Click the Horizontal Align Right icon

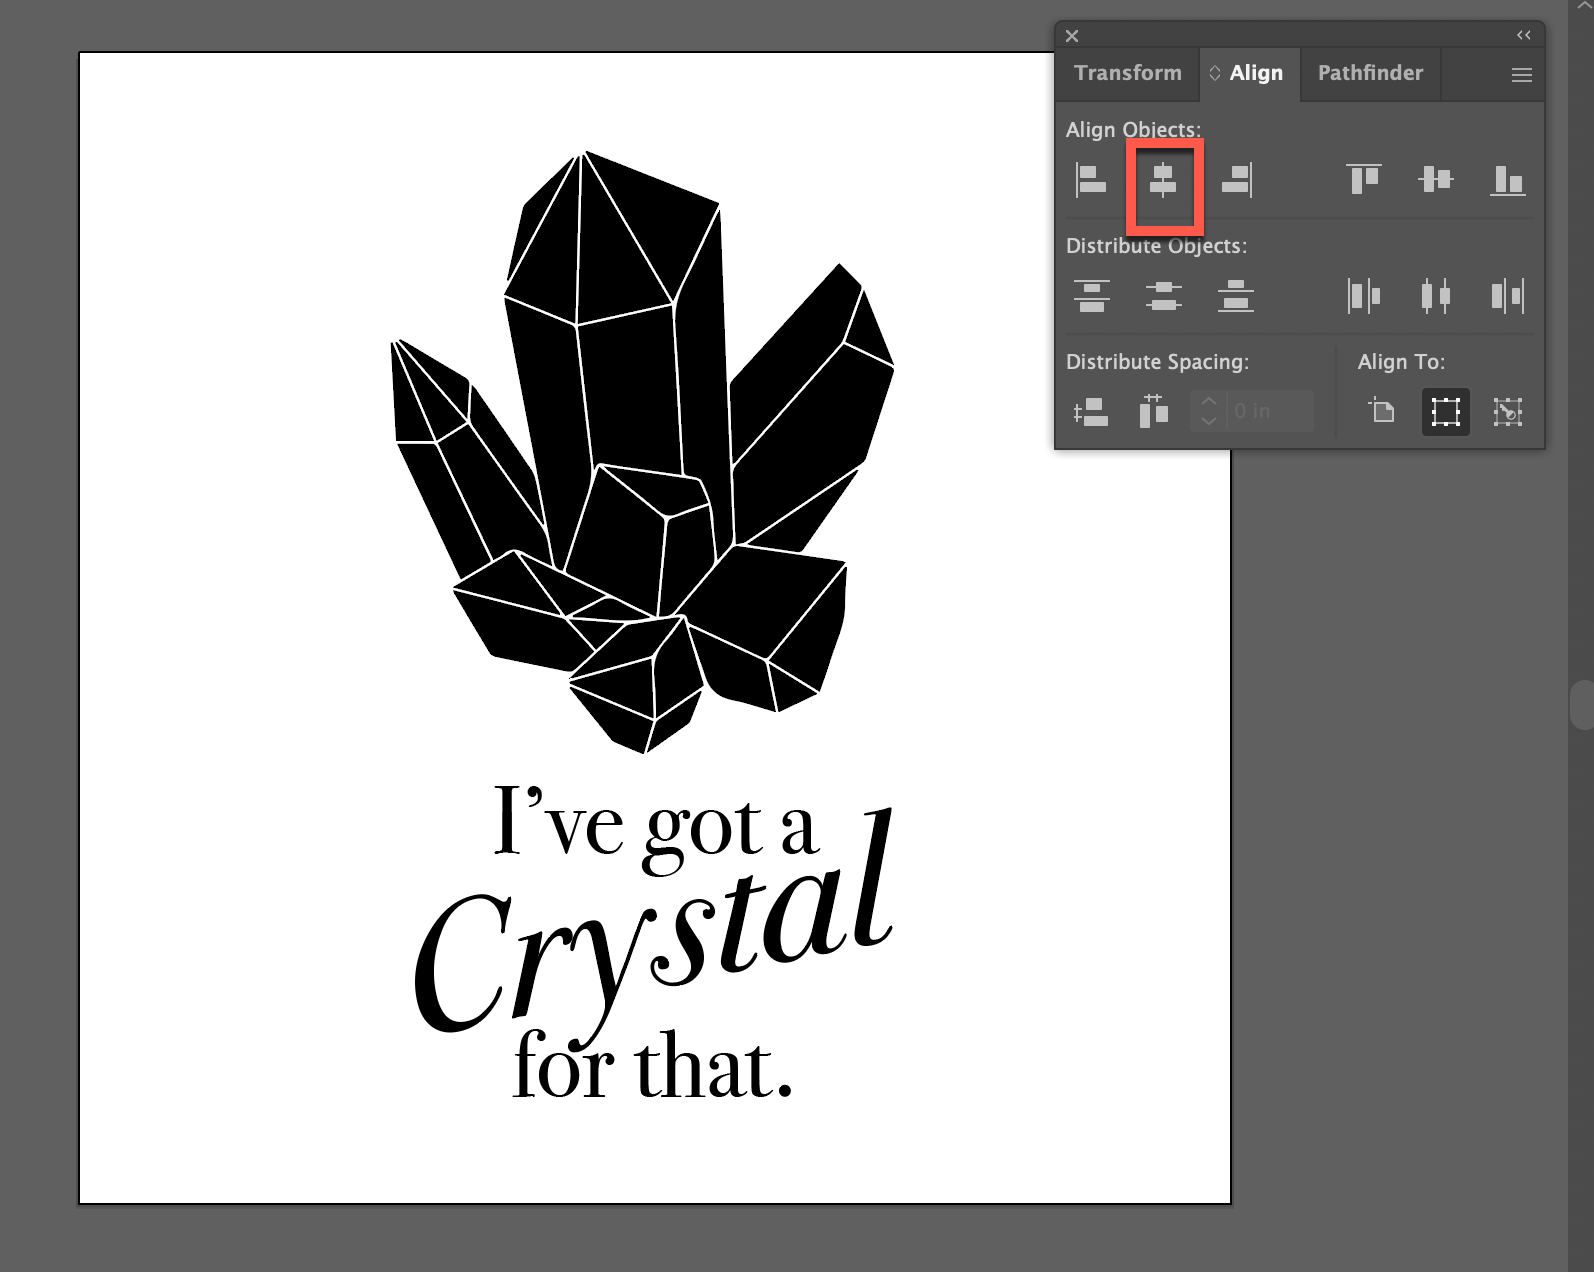[x=1236, y=181]
